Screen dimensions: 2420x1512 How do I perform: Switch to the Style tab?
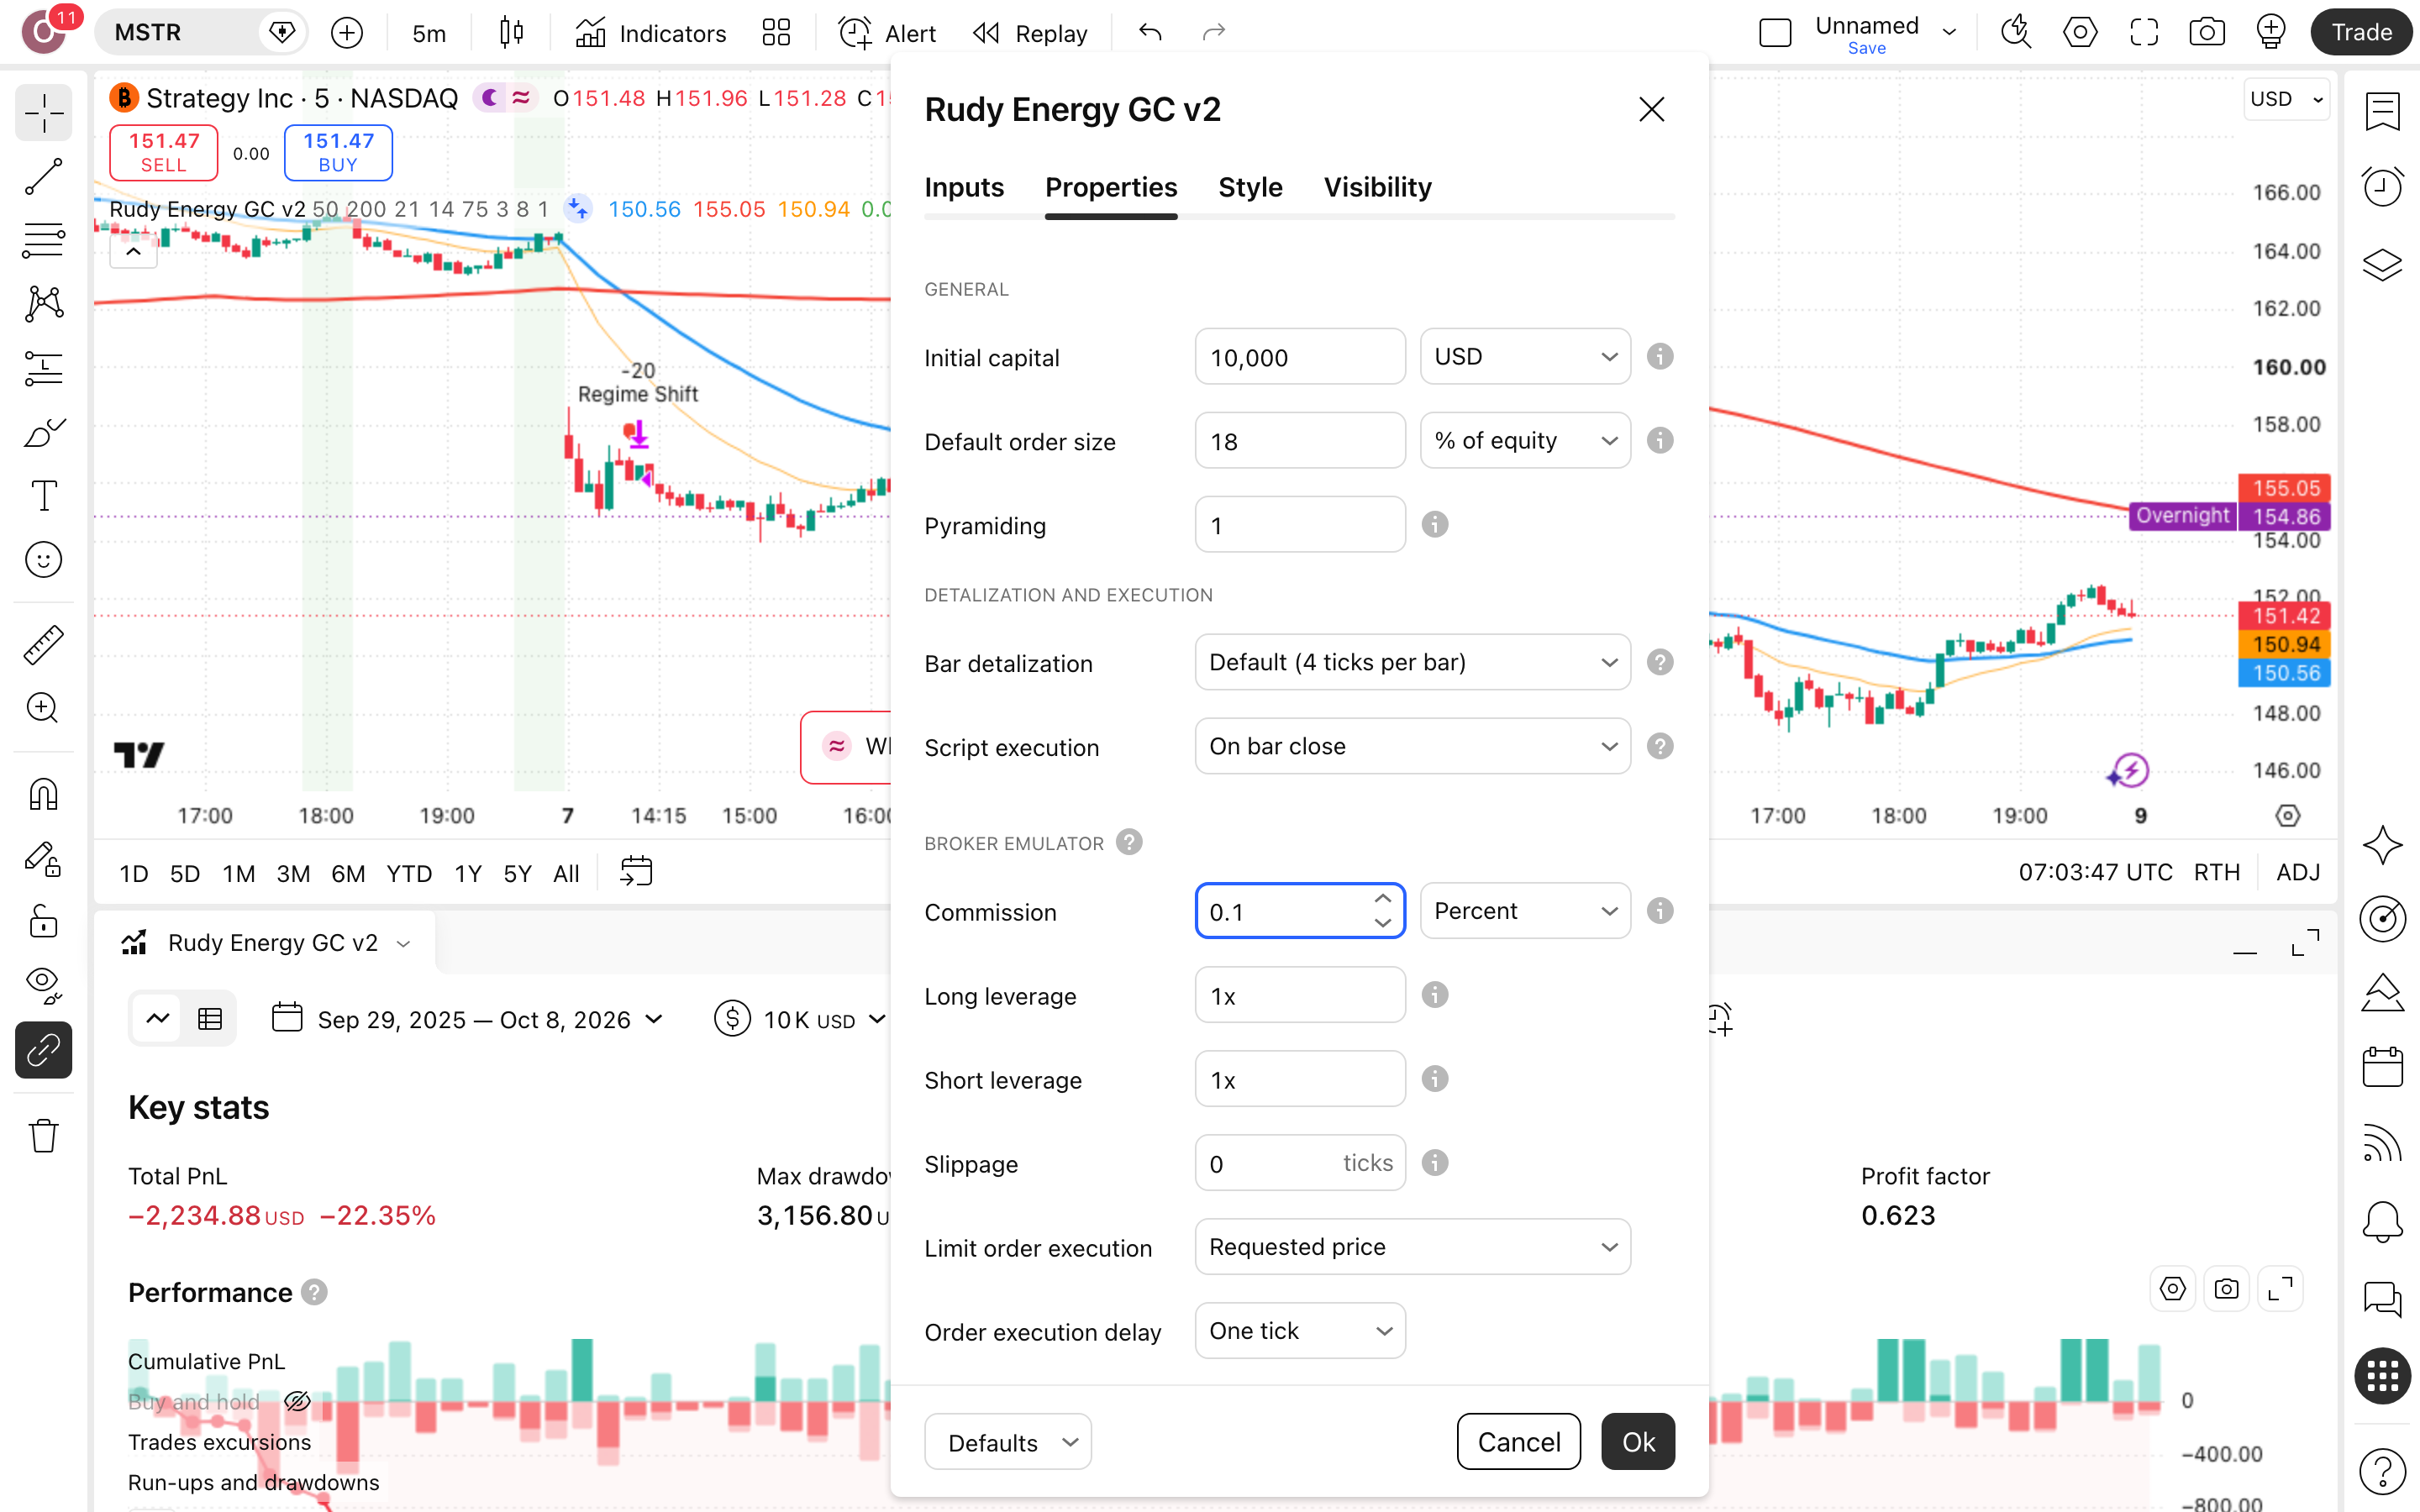1250,187
